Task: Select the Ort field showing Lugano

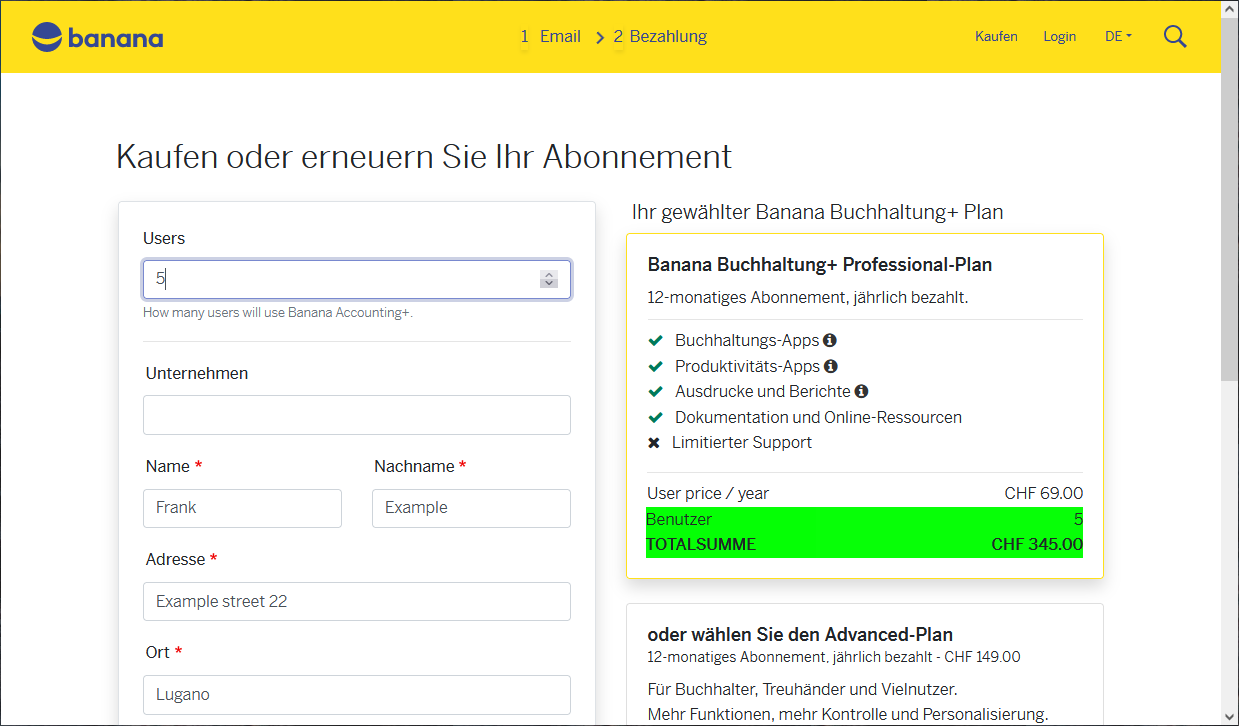Action: [357, 694]
